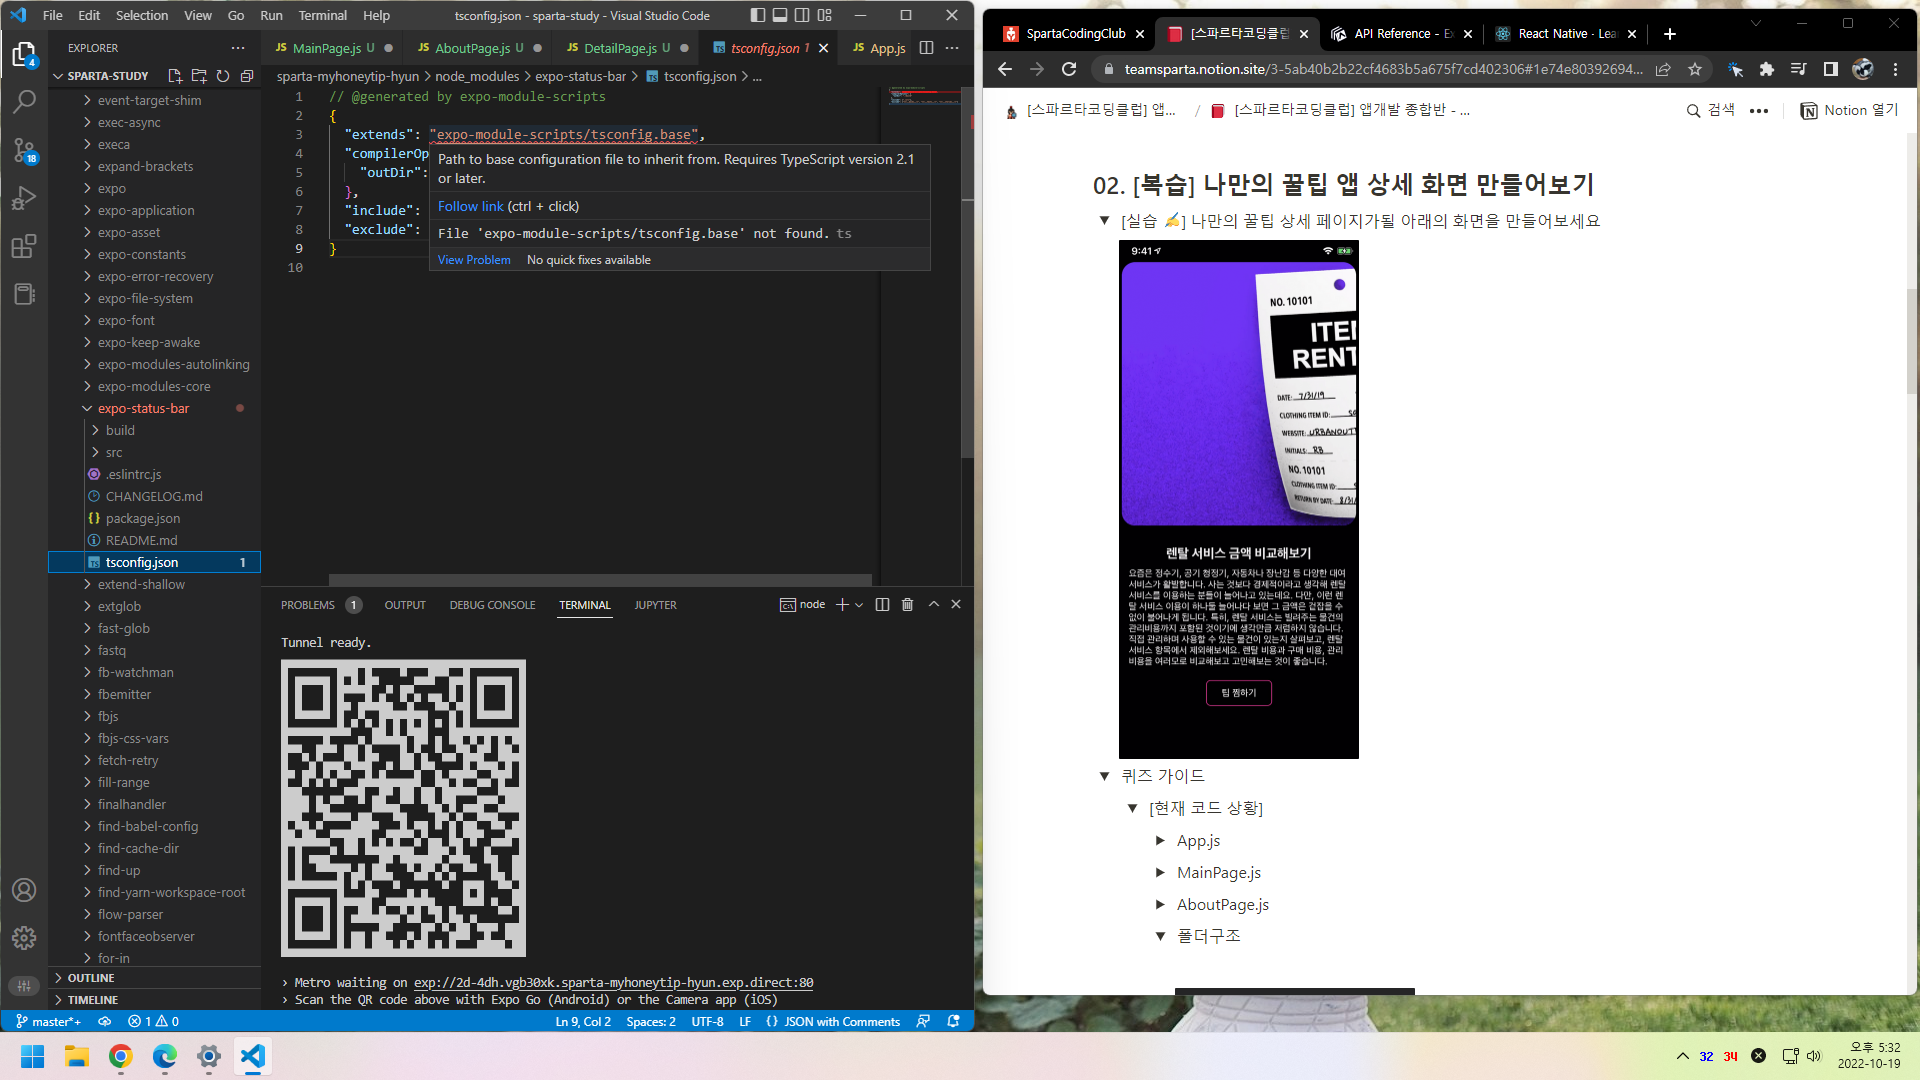The image size is (1920, 1080).
Task: Open Chrome from Windows taskbar
Action: coord(120,1056)
